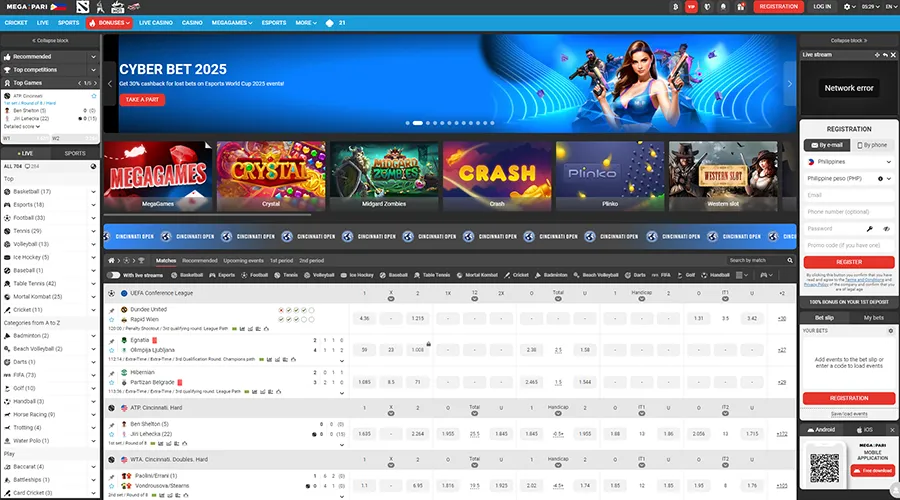Open the Crystal game thumbnail
This screenshot has height=500, width=900.
271,176
